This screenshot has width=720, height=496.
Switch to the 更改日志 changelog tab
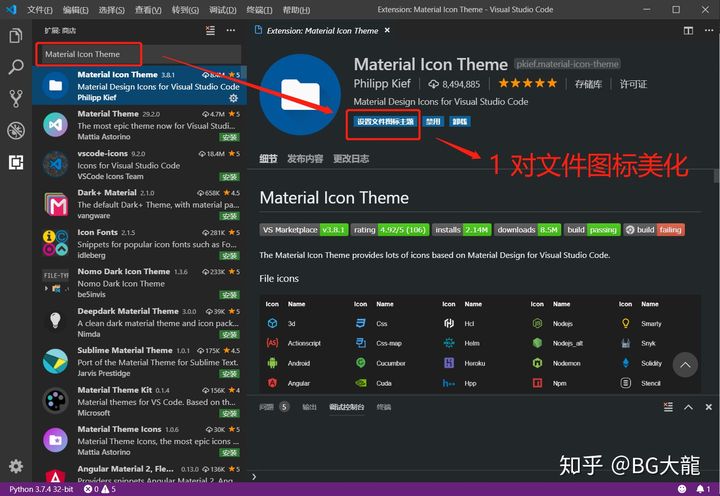351,159
